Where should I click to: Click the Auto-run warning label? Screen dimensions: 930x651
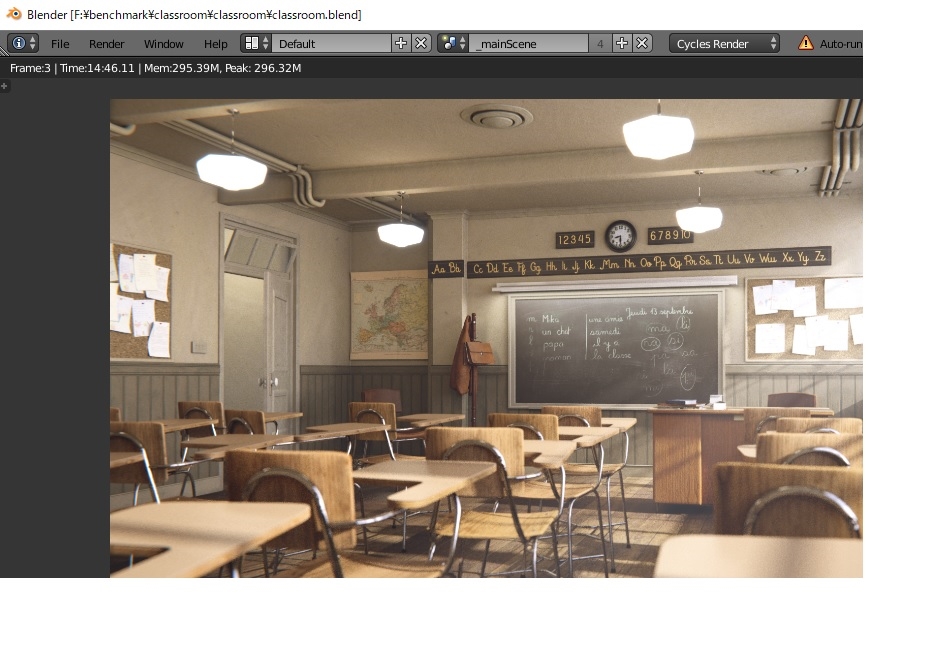(x=840, y=44)
